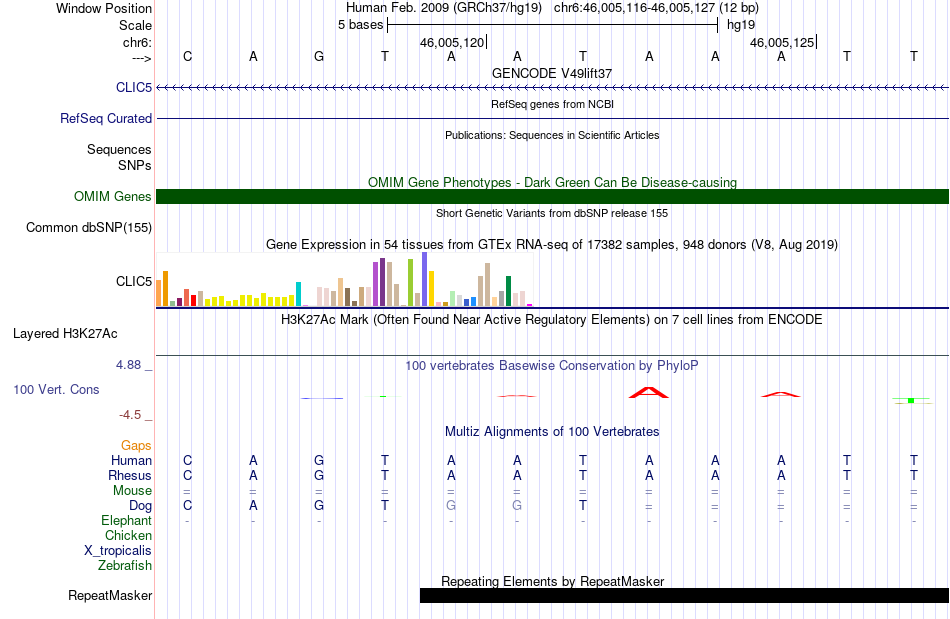
Task: Click the 4.88 PhyloP upper bound value
Action: [128, 365]
